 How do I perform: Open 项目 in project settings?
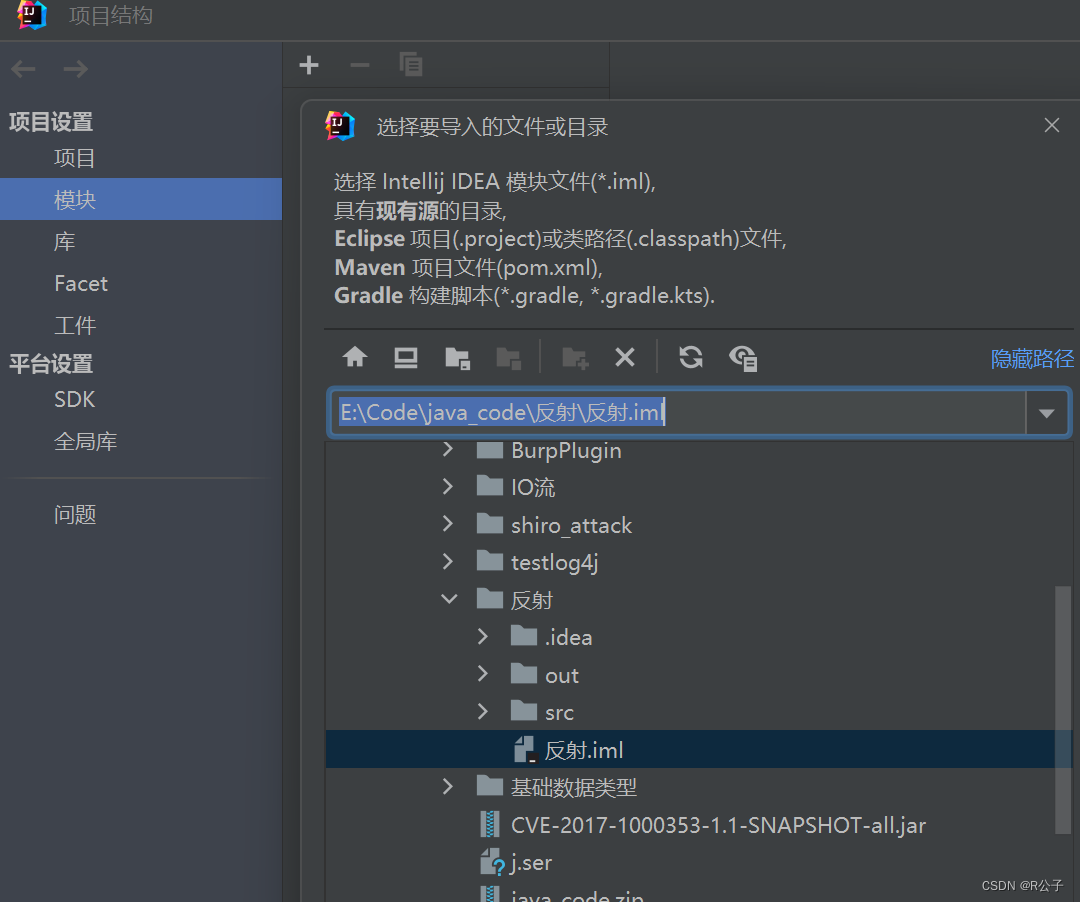75,158
